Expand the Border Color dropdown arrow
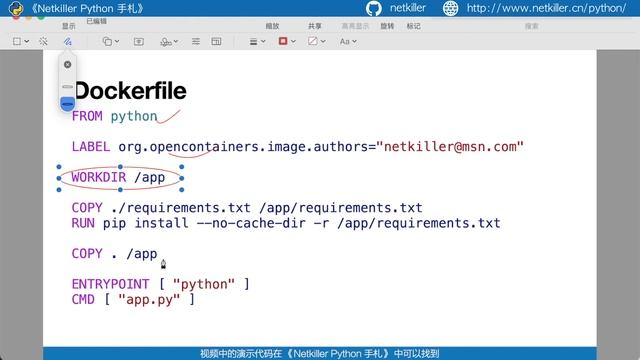This screenshot has height=360, width=640. pos(293,42)
